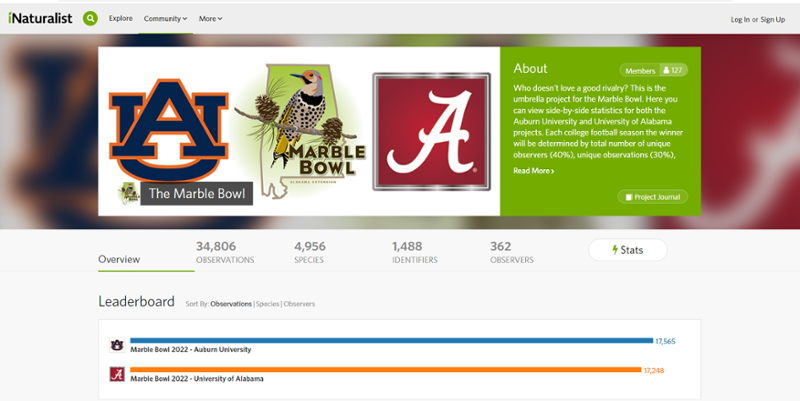The image size is (800, 401).
Task: Click the Auburn University leaderboard logo
Action: click(x=117, y=345)
